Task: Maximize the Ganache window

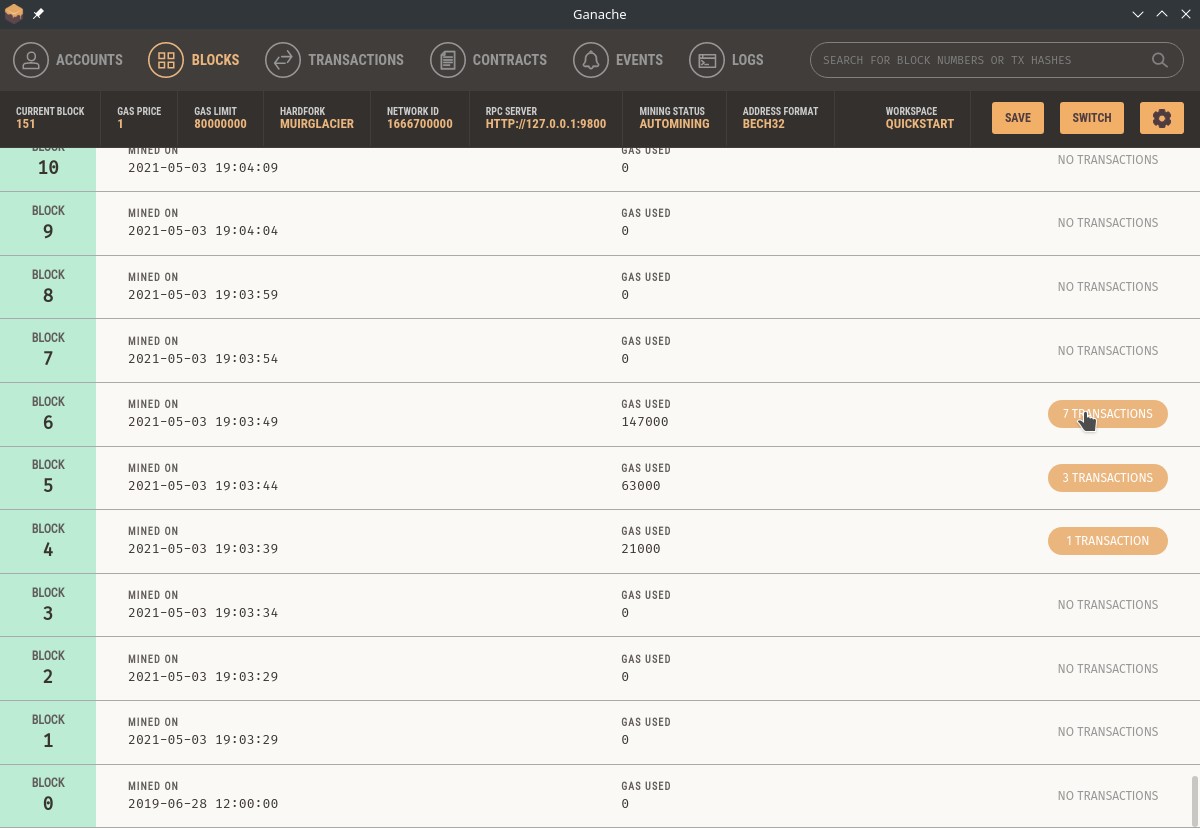Action: [x=1162, y=14]
